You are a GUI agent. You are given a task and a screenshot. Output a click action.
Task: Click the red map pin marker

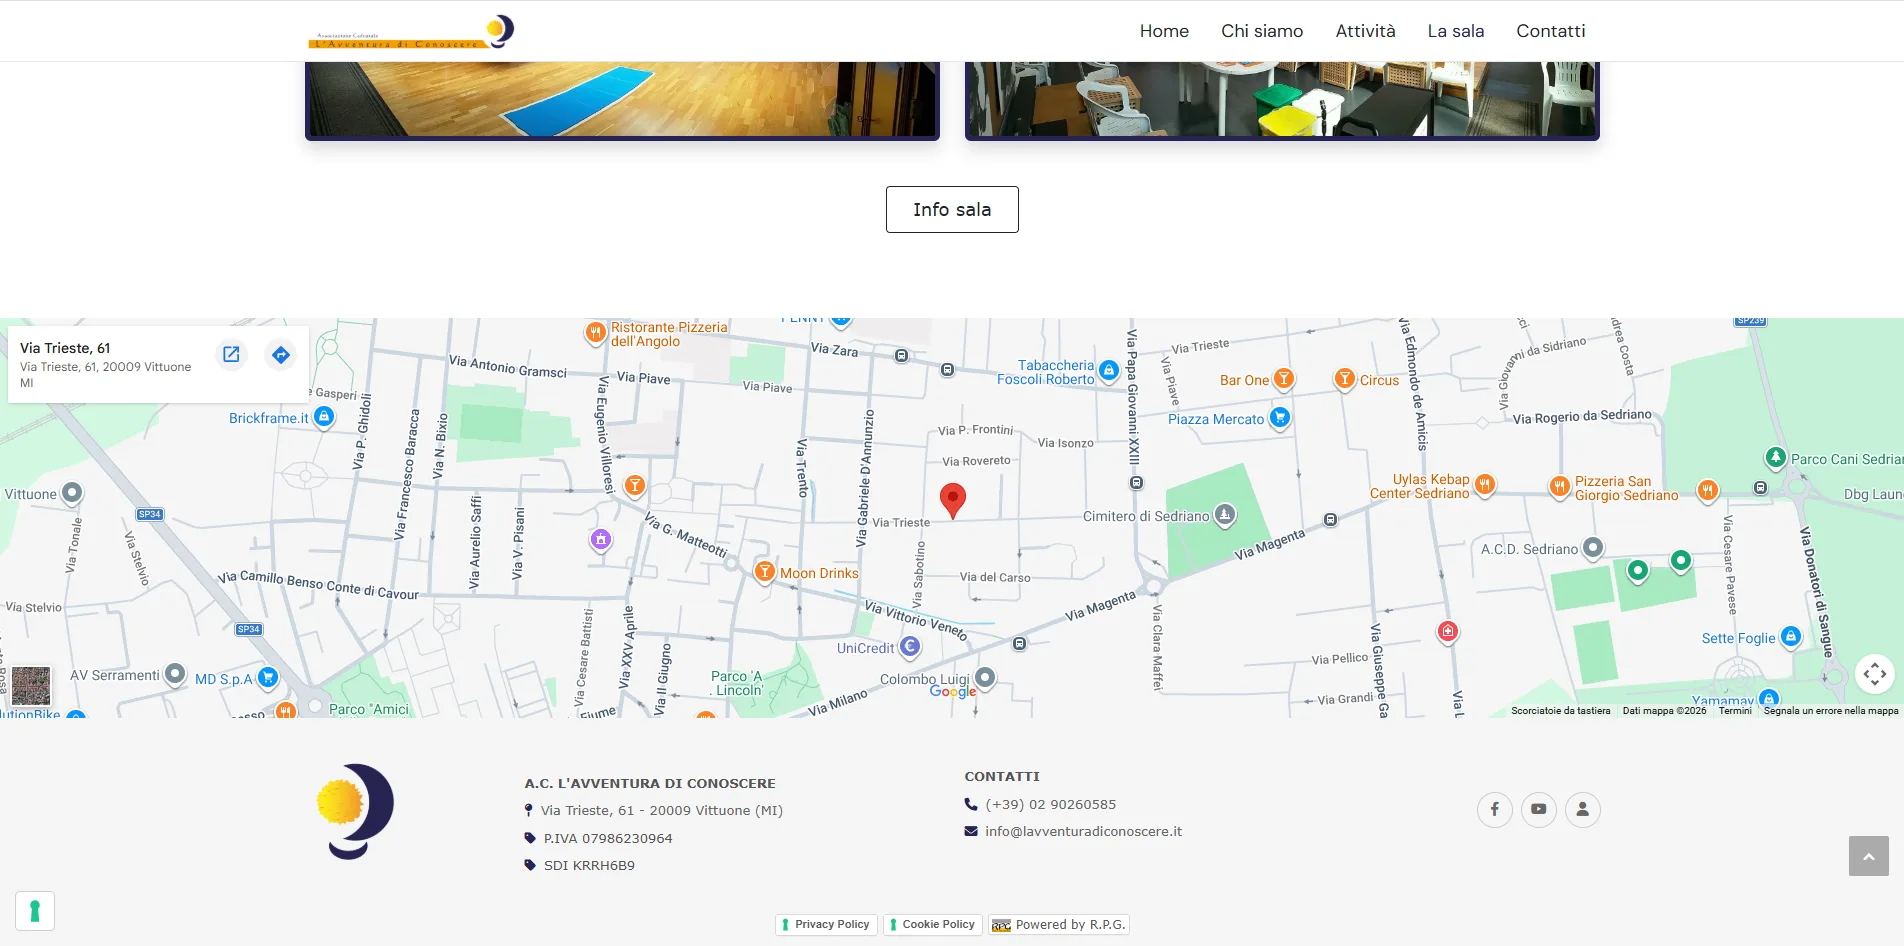tap(953, 500)
